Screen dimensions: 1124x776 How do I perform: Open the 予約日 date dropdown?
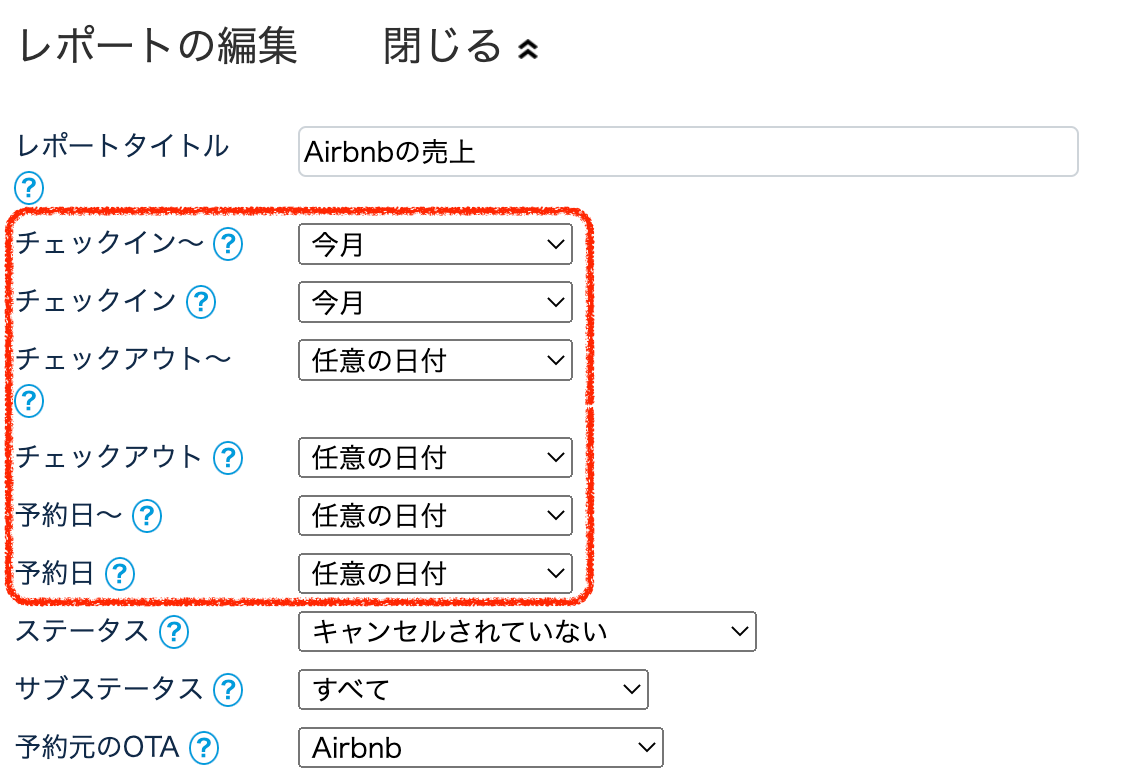[435, 574]
